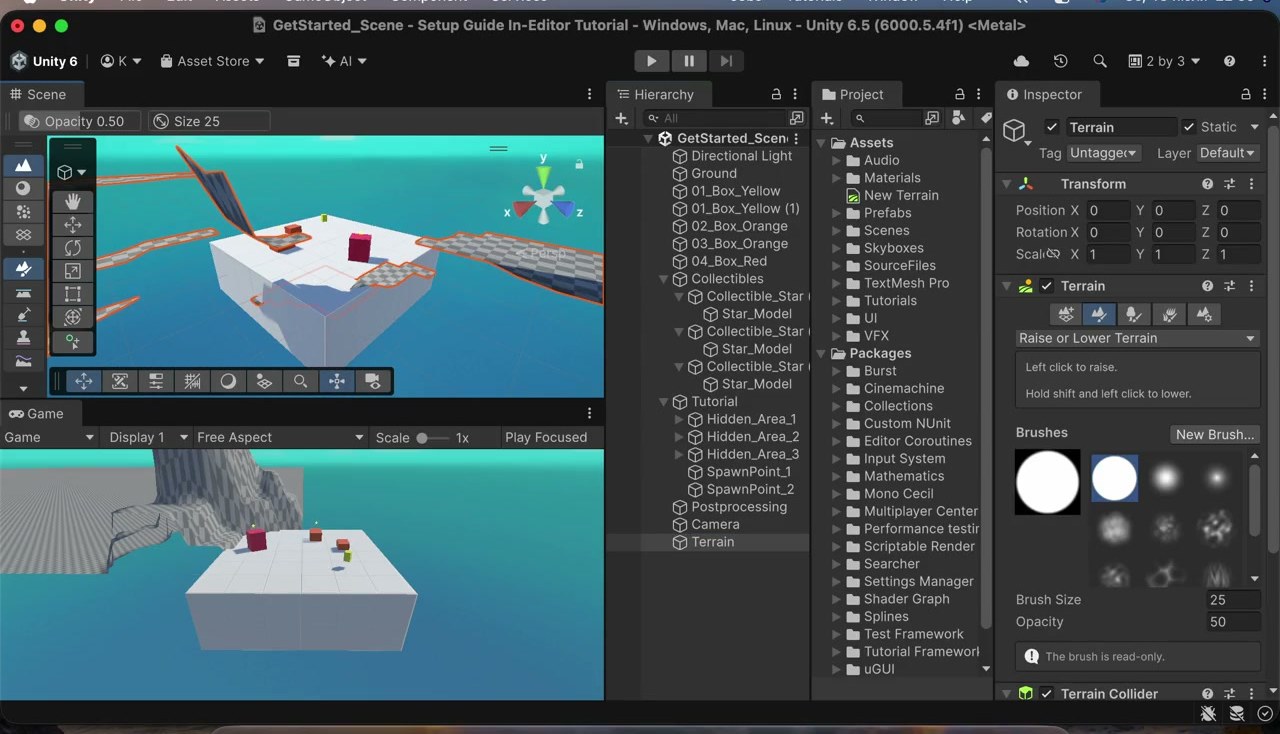The height and width of the screenshot is (734, 1280).
Task: Select the Paint Terrain tool in Inspector
Action: coord(1099,314)
